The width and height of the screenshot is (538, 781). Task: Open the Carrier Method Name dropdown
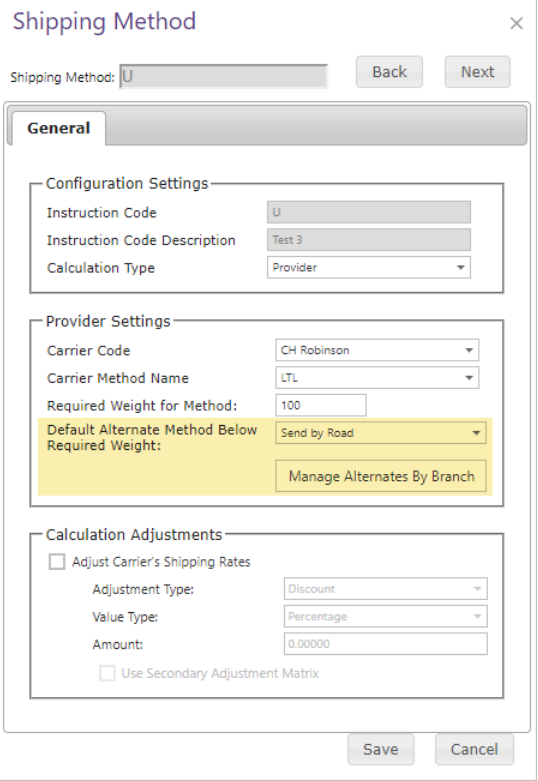point(377,378)
